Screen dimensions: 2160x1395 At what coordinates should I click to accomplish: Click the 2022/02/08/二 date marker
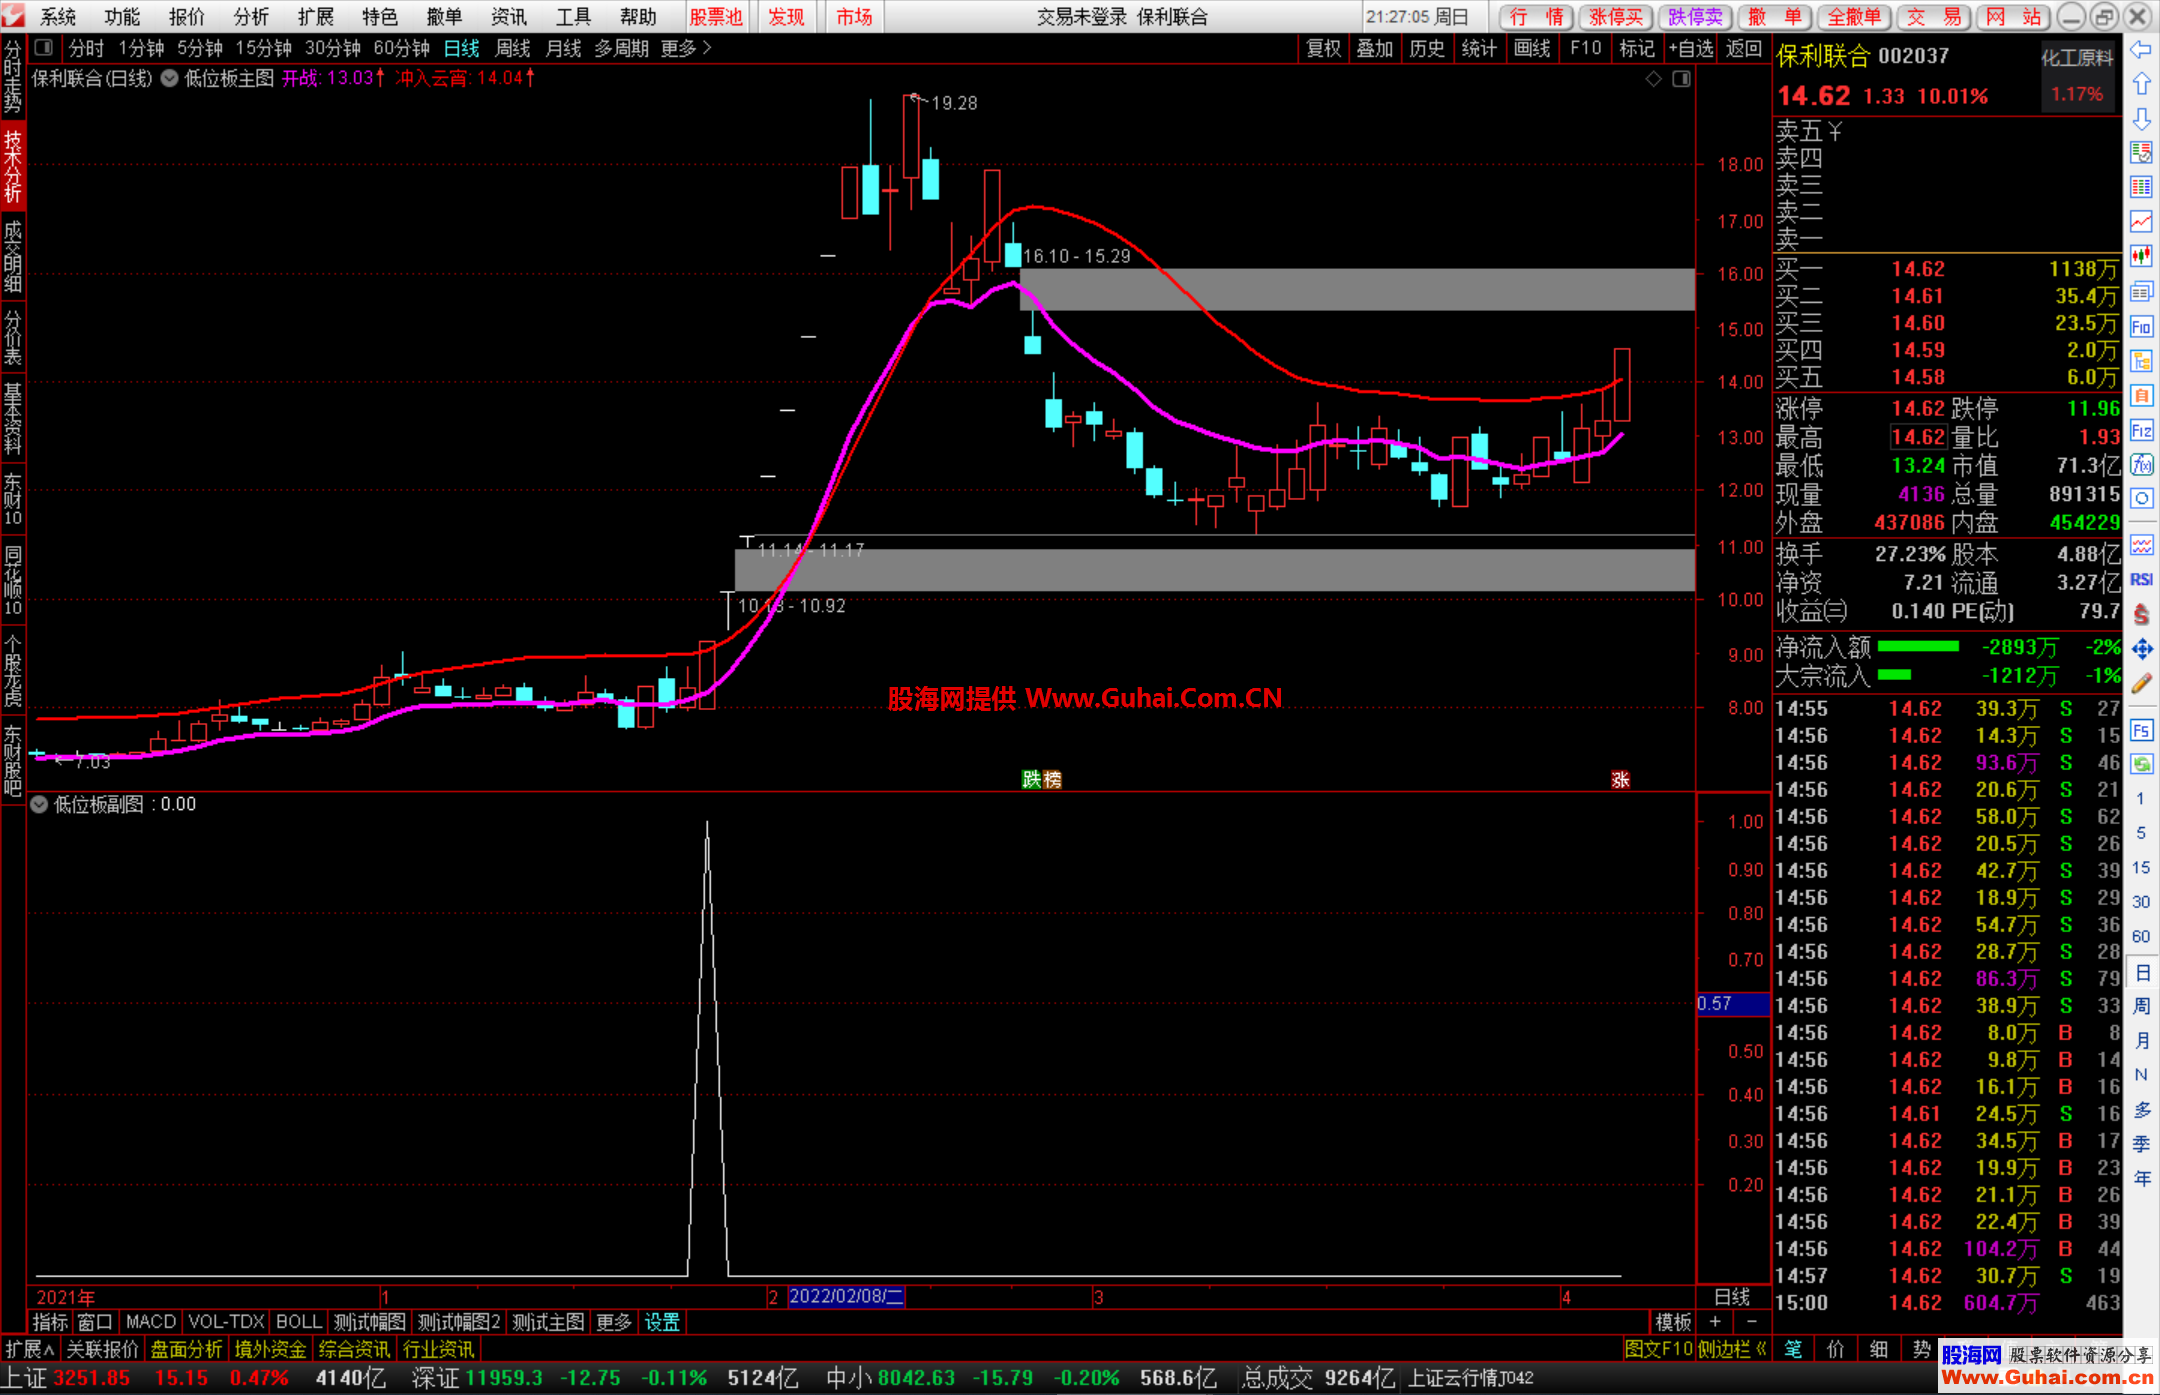coord(846,1296)
